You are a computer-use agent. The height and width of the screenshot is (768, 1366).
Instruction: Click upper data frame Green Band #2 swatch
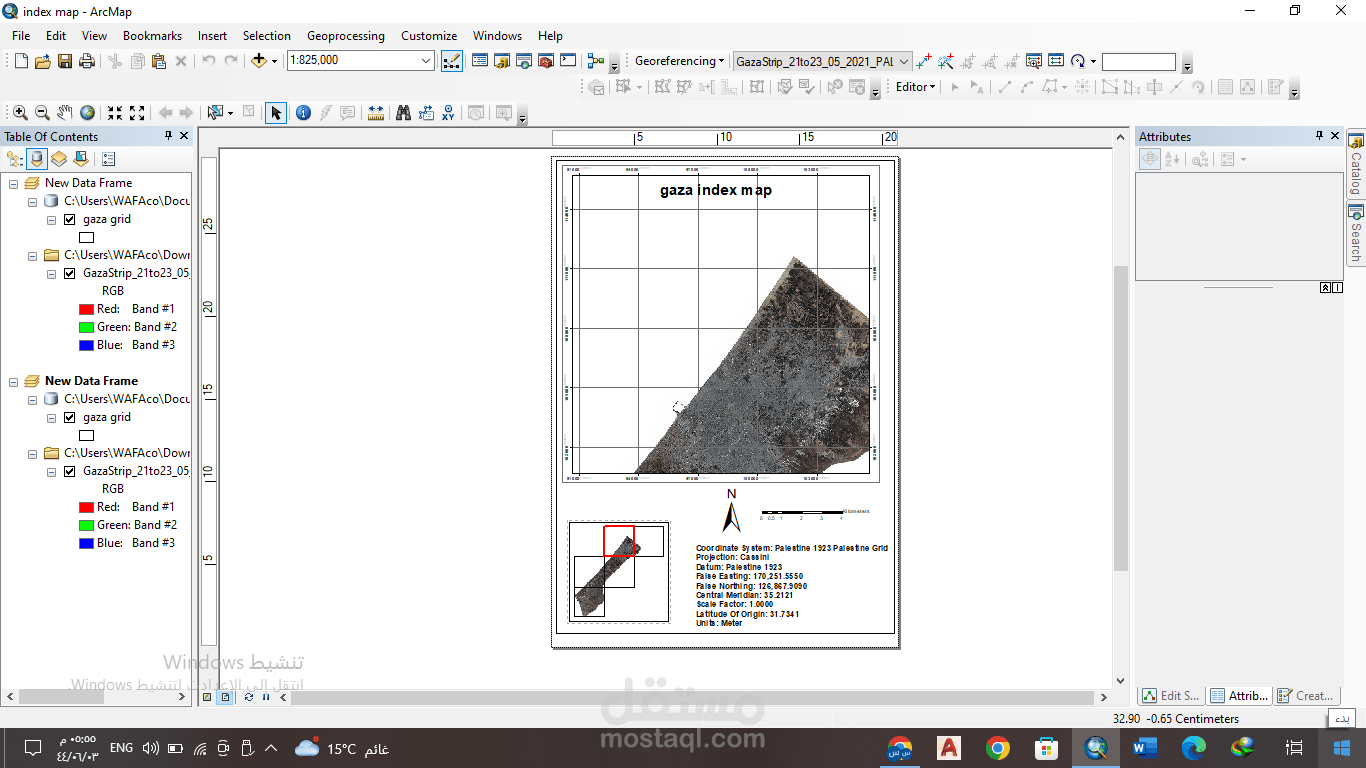86,327
